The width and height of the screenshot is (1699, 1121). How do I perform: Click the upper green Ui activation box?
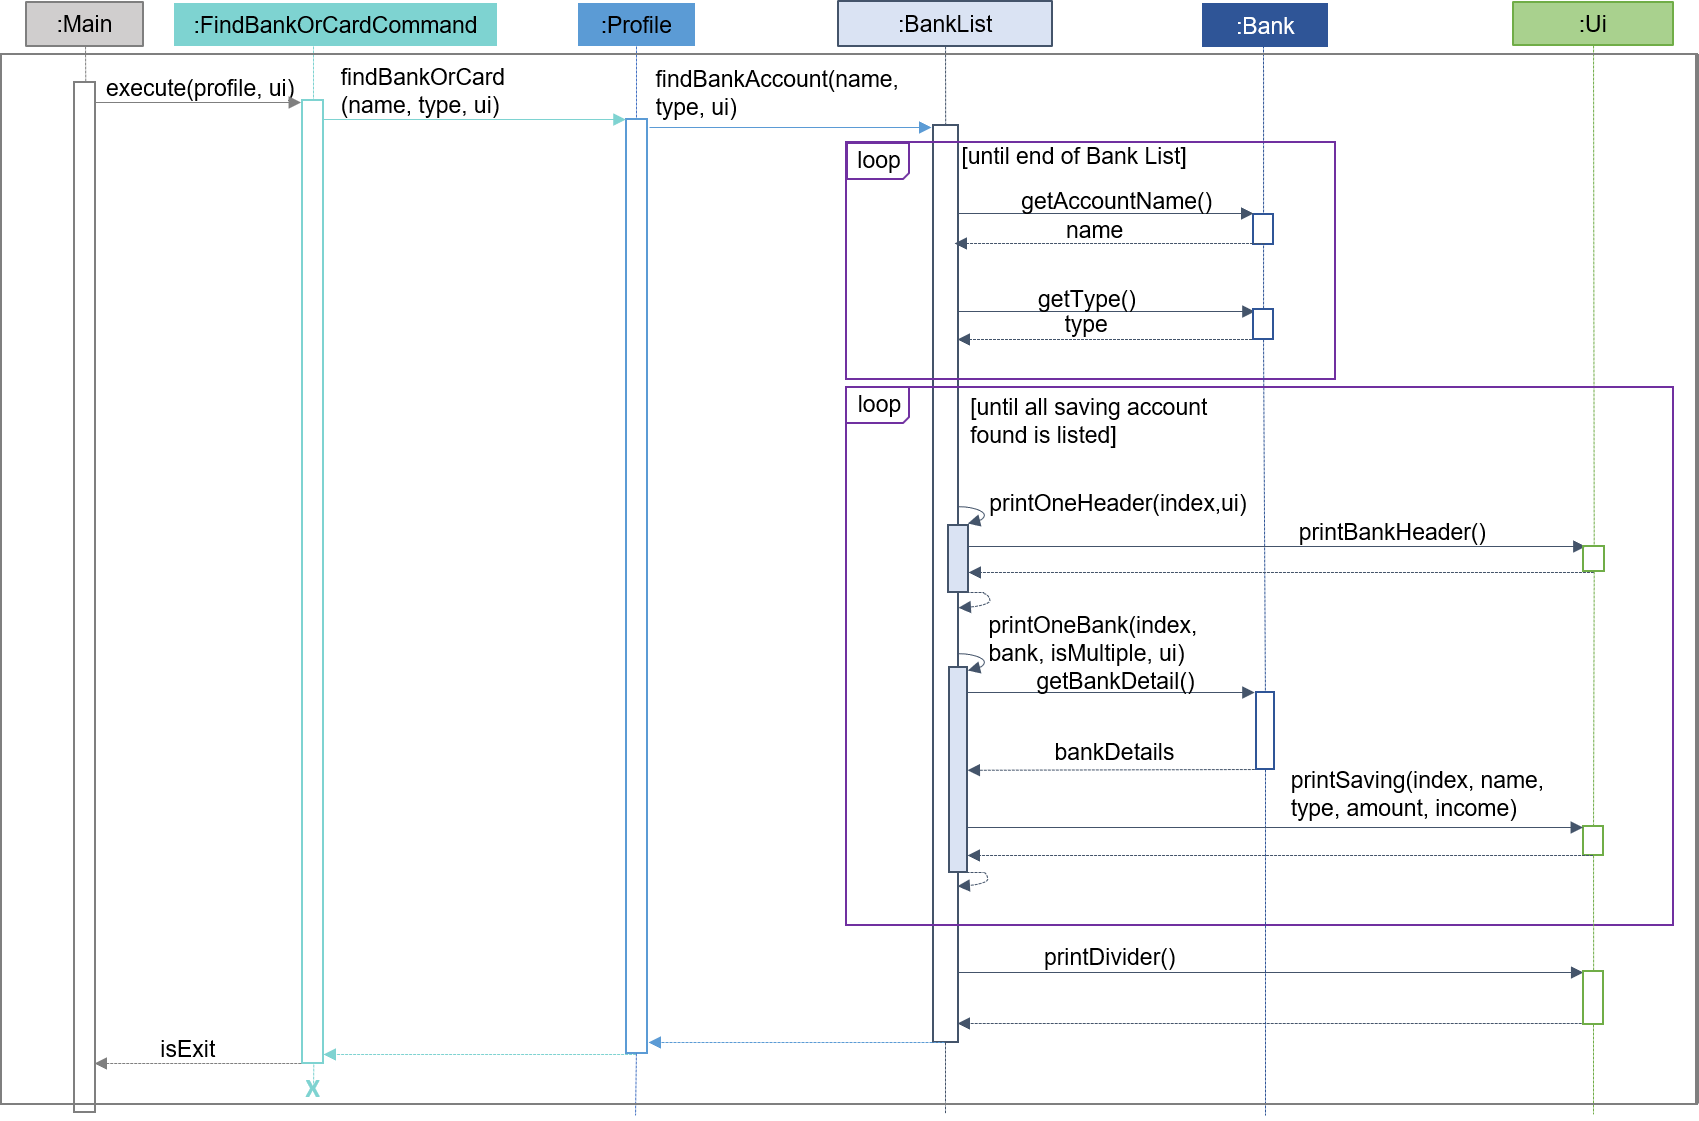(1592, 560)
